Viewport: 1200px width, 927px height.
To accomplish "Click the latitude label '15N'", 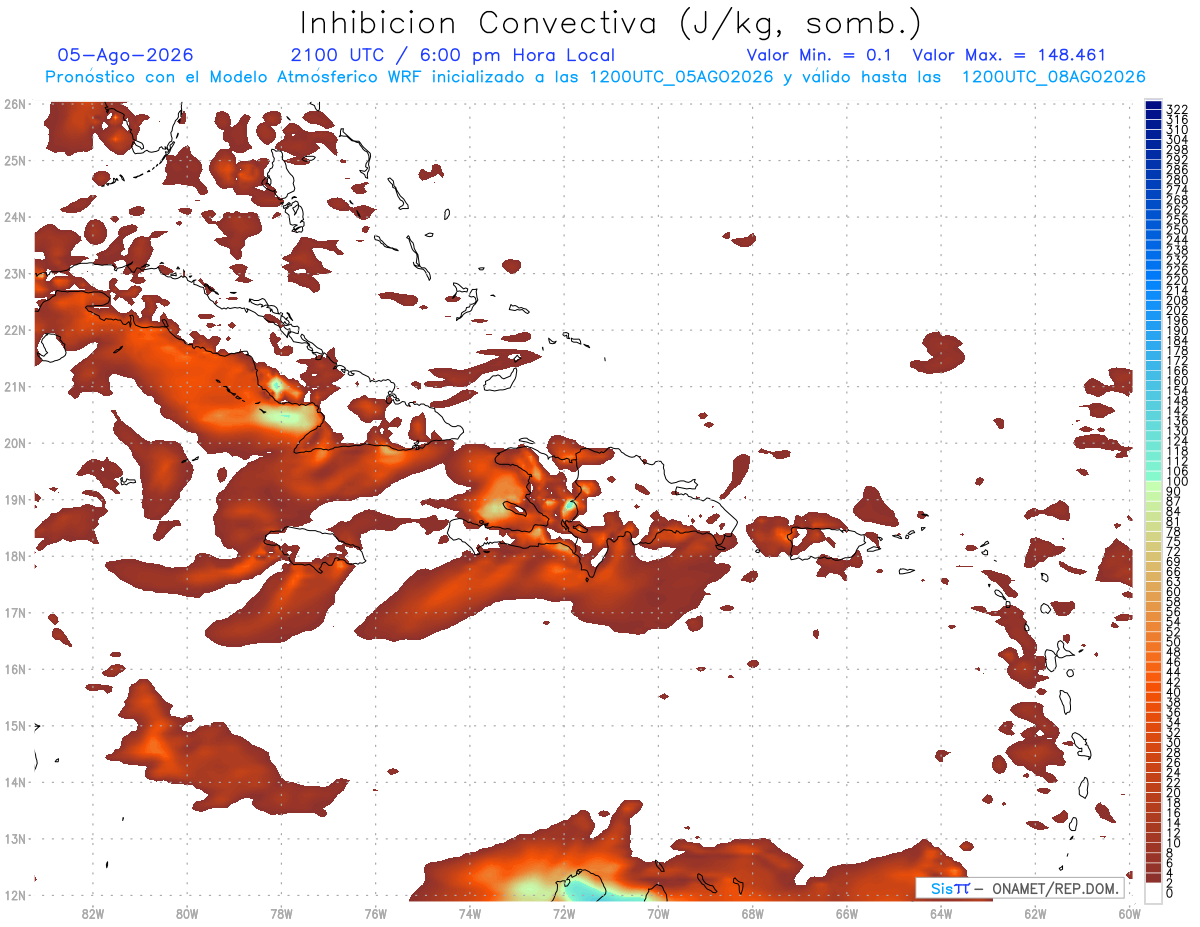I will (x=15, y=726).
